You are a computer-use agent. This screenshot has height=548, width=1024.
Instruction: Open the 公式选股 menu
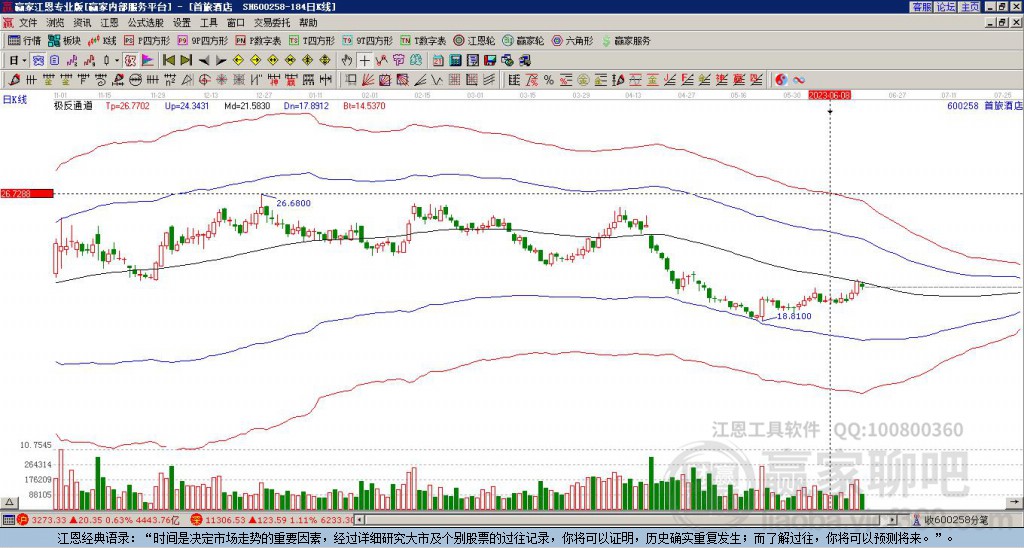click(146, 23)
